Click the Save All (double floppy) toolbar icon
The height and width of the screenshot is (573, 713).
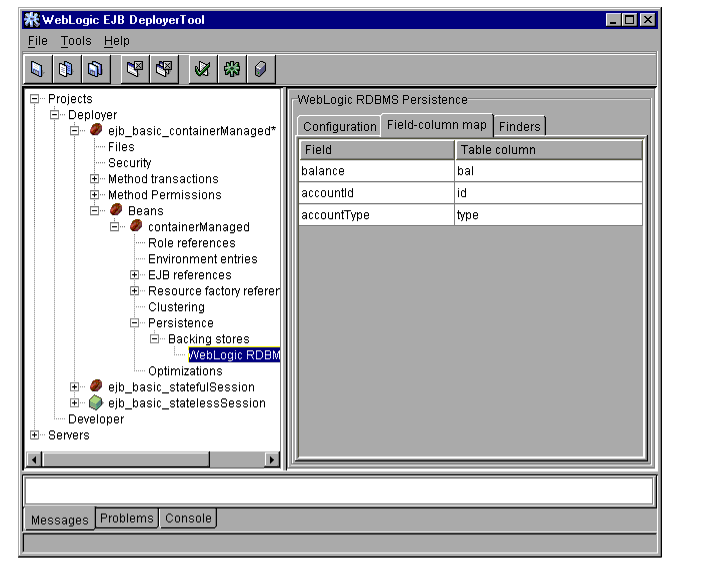[x=95, y=69]
